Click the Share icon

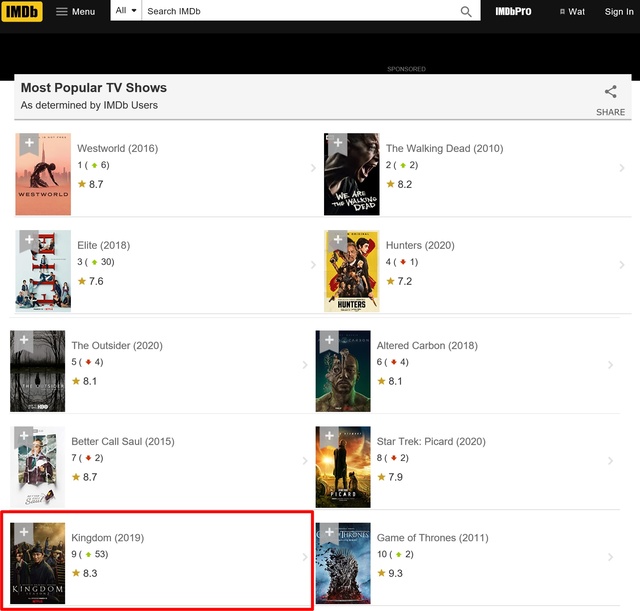610,91
